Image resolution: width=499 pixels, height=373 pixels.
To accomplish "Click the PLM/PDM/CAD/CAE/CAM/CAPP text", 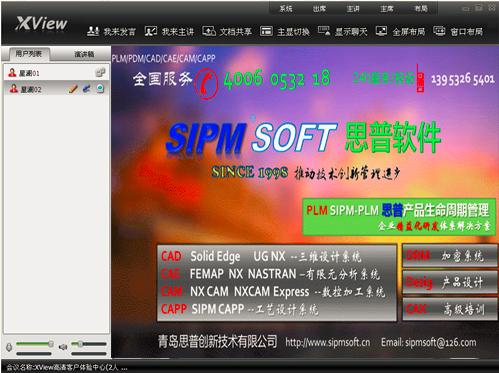I will click(x=164, y=59).
